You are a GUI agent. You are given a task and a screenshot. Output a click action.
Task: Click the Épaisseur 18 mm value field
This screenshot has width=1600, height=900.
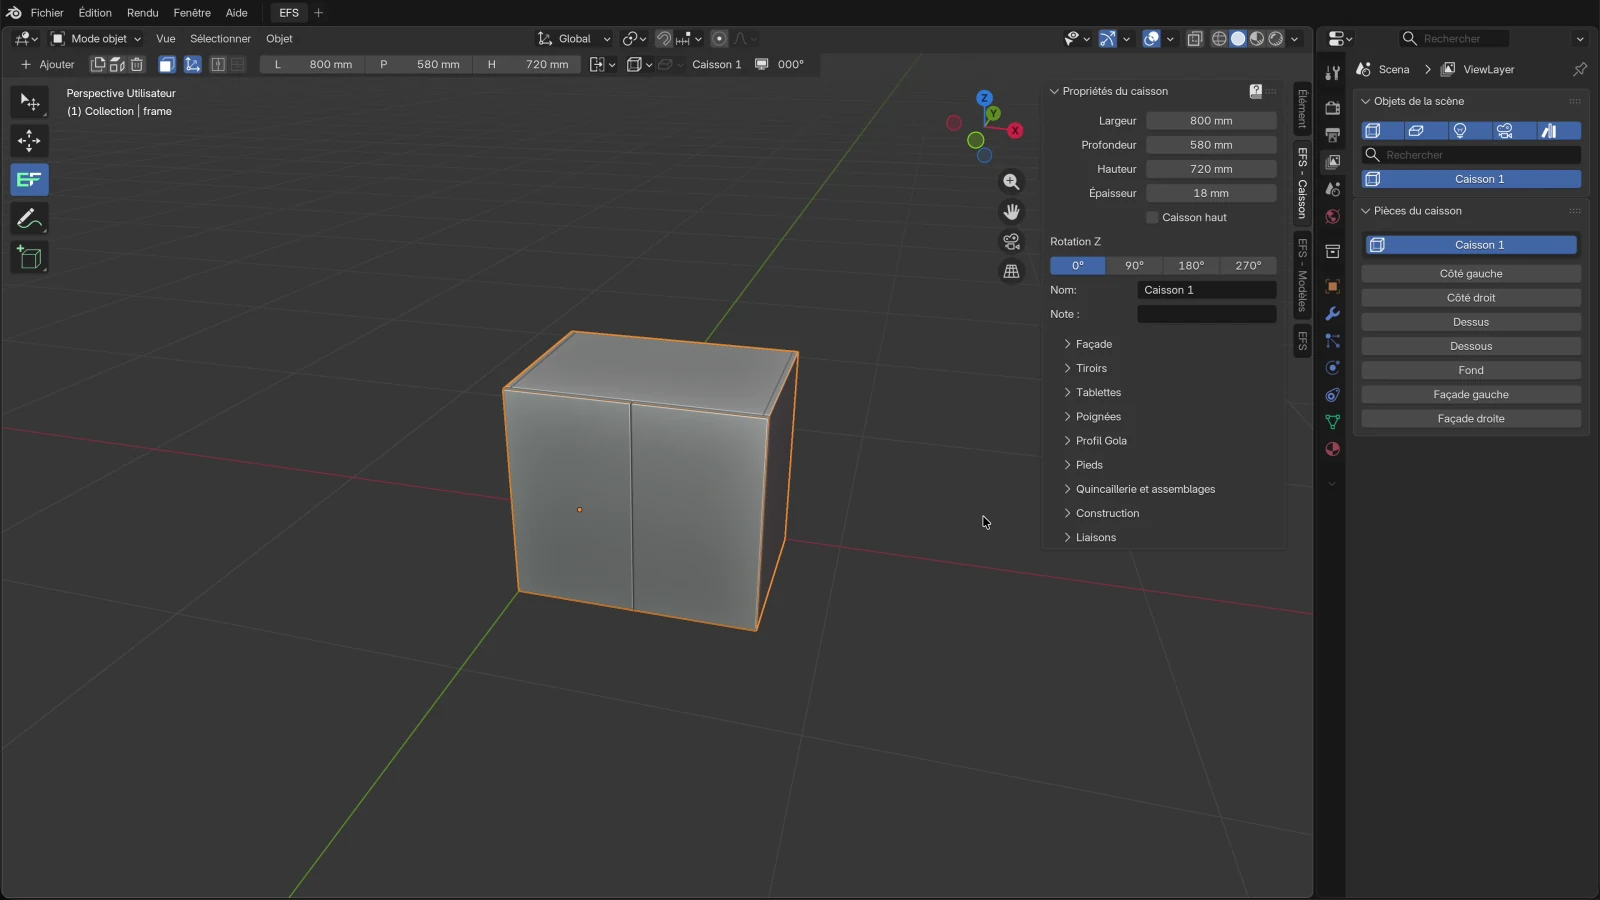point(1211,193)
